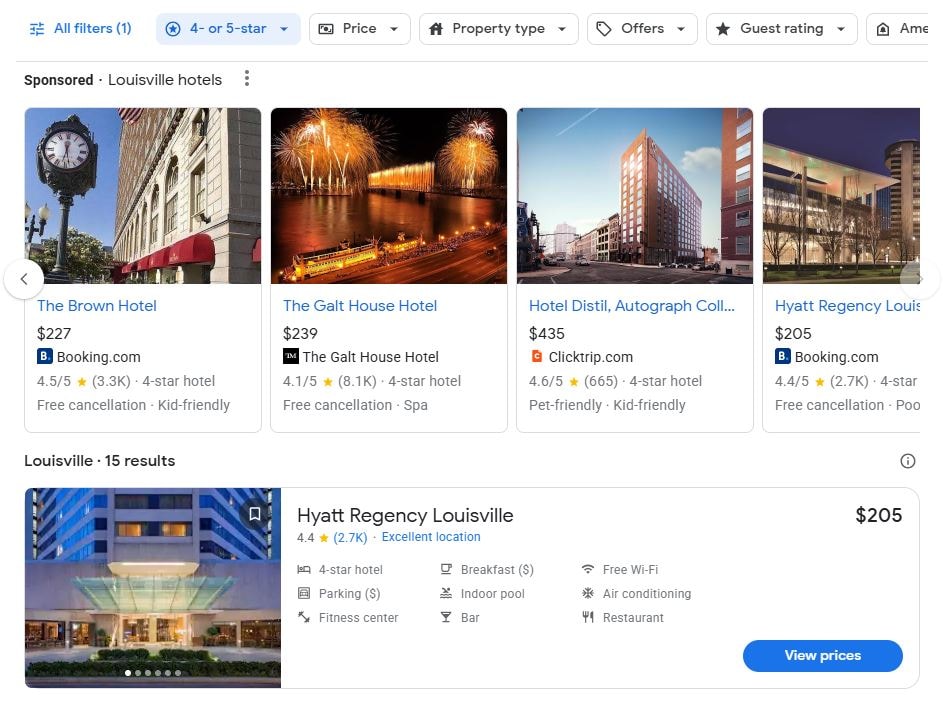Open The Brown Hotel link

point(97,305)
